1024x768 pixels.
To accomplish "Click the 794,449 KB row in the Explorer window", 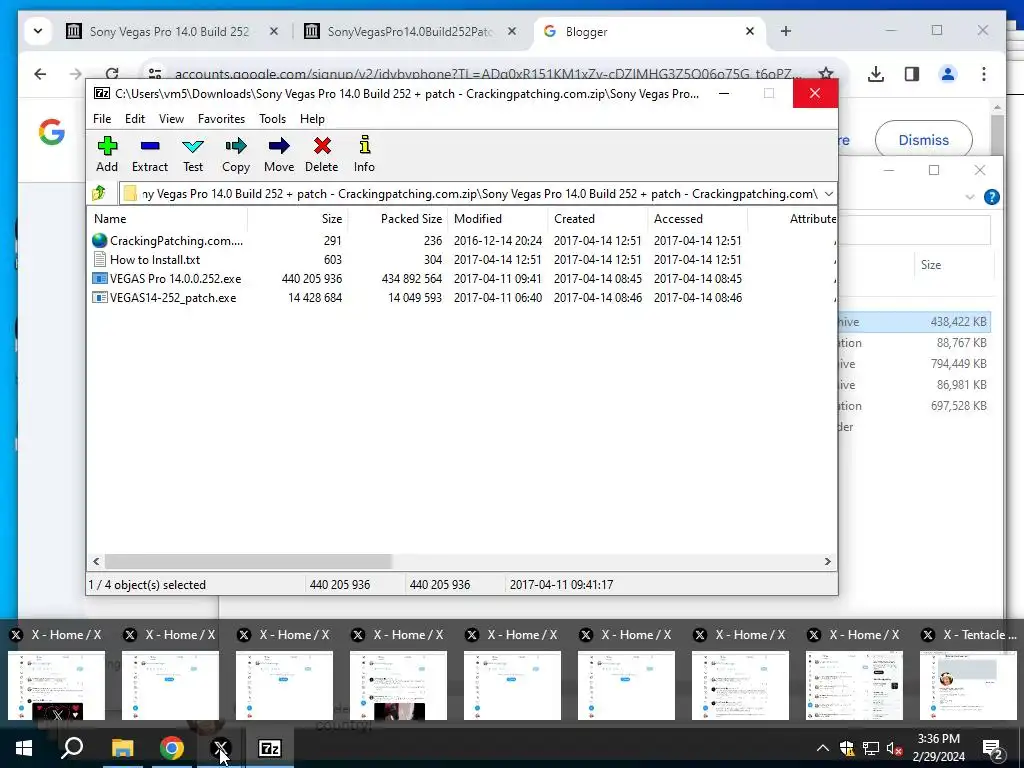I will click(914, 363).
